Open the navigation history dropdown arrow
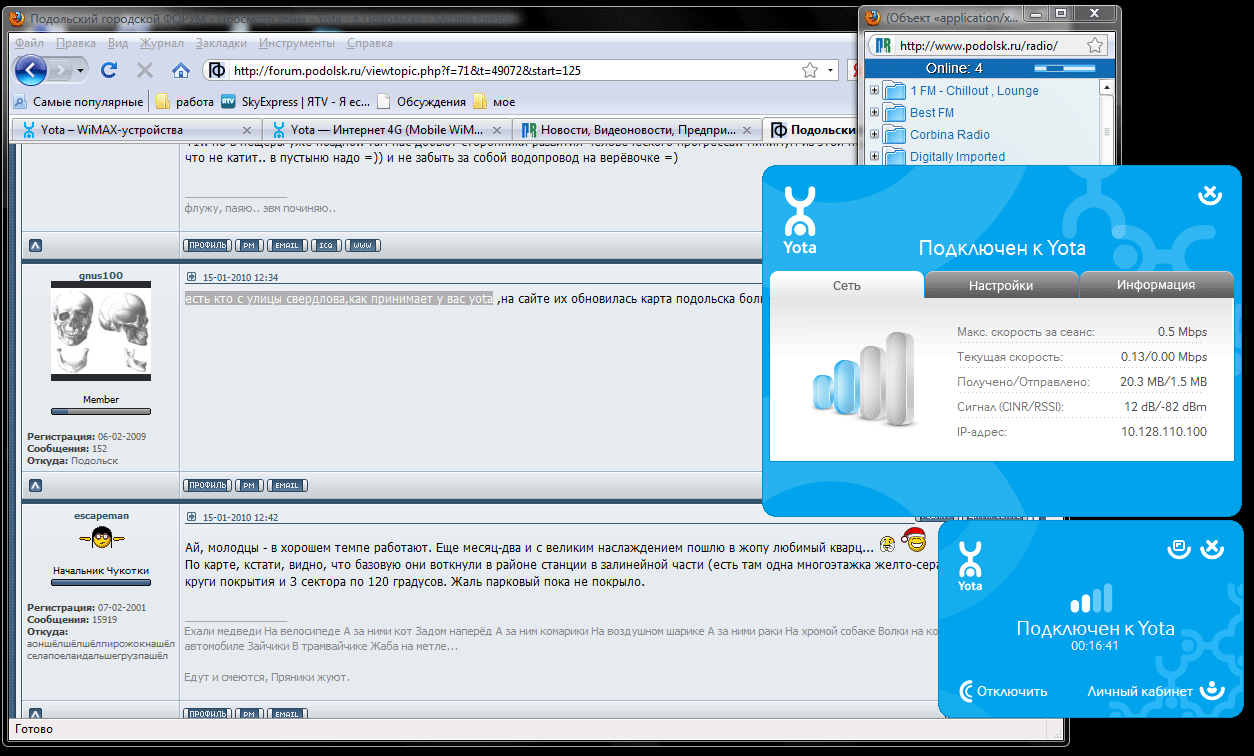The width and height of the screenshot is (1254, 756). (81, 70)
